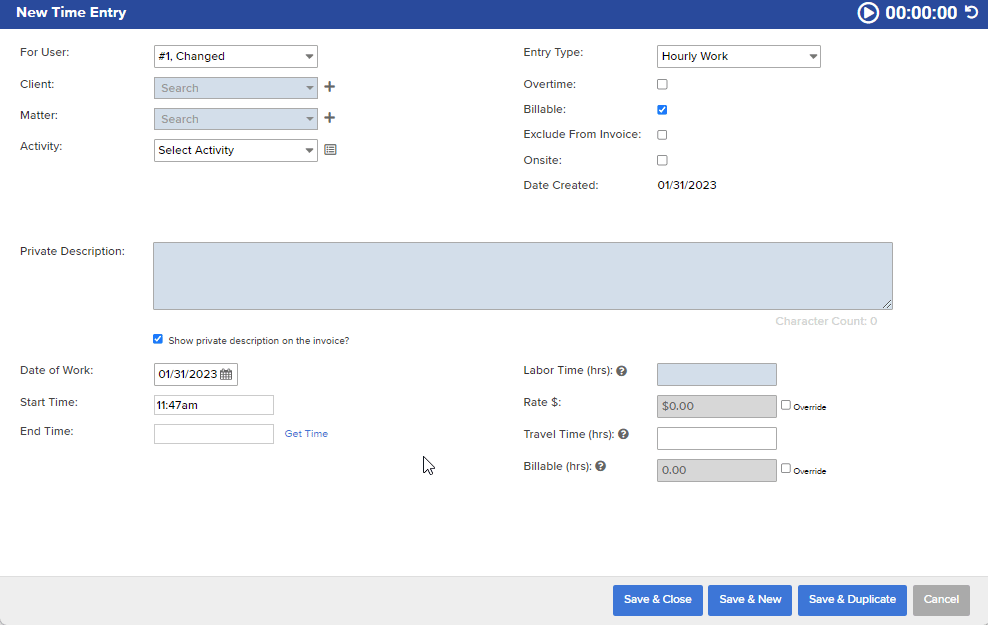This screenshot has width=988, height=625.
Task: Click the 00:00:00 timer display
Action: click(921, 13)
